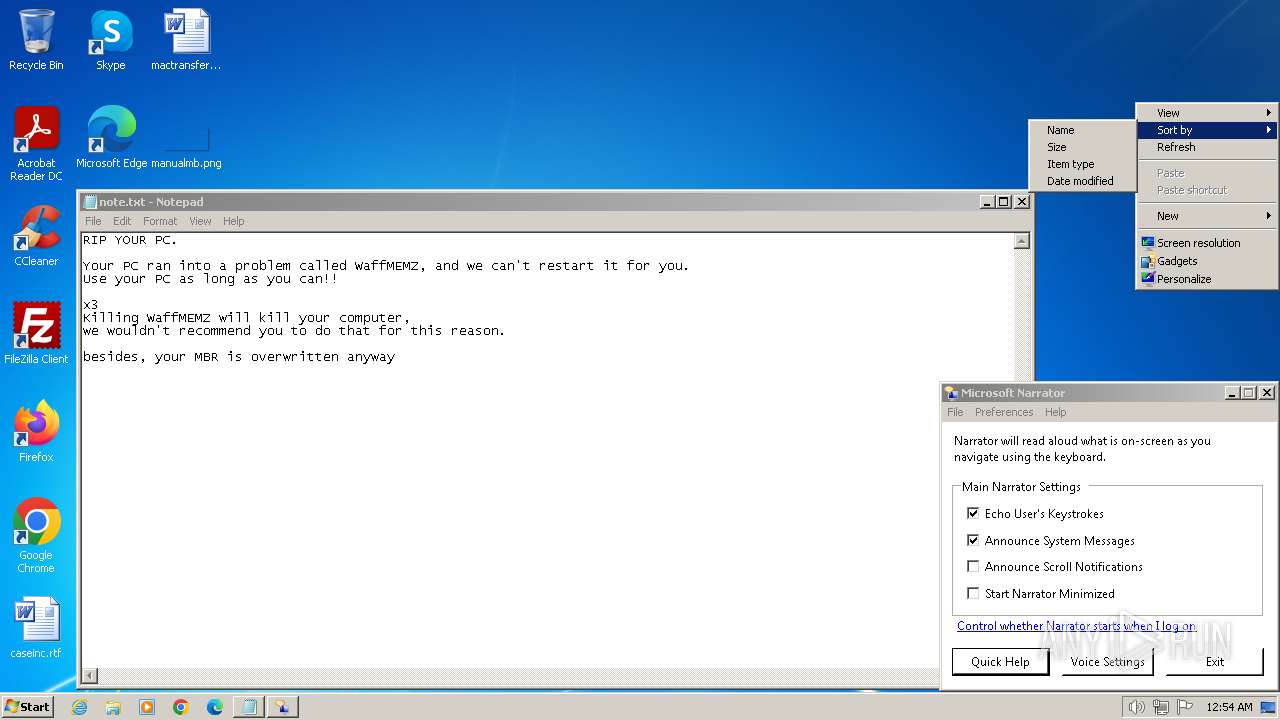The image size is (1280, 720).
Task: Open Windows Explorer folder in taskbar
Action: [113, 707]
